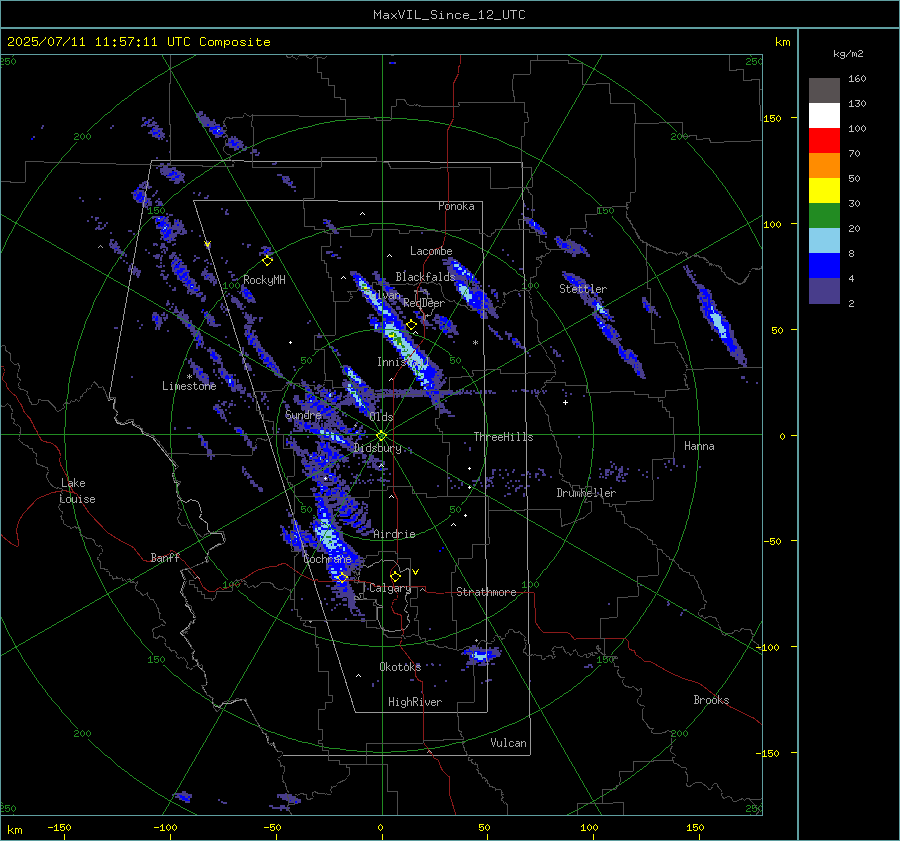Click the bright blue 8 legend block
This screenshot has width=900, height=841.
[x=824, y=265]
